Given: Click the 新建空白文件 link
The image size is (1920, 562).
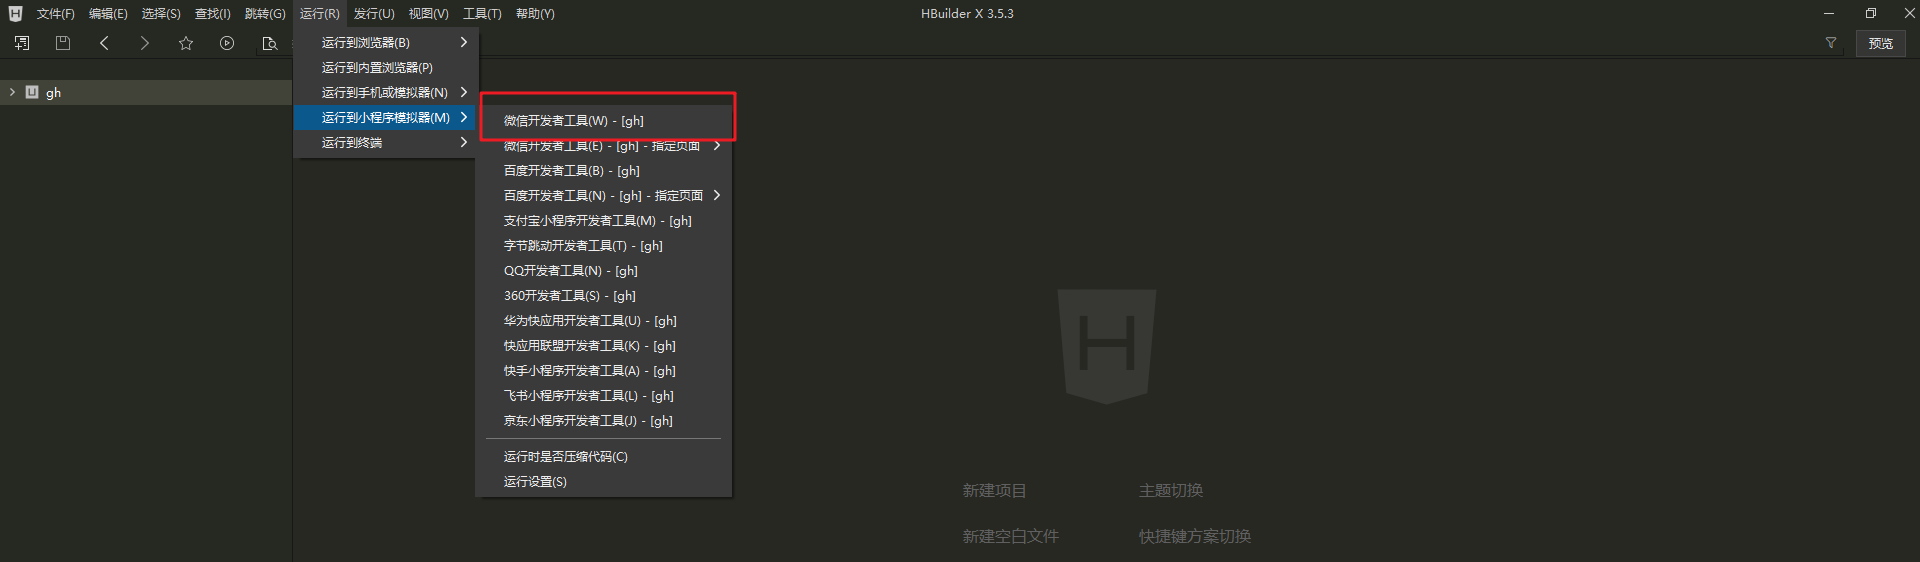Looking at the screenshot, I should (x=1010, y=536).
